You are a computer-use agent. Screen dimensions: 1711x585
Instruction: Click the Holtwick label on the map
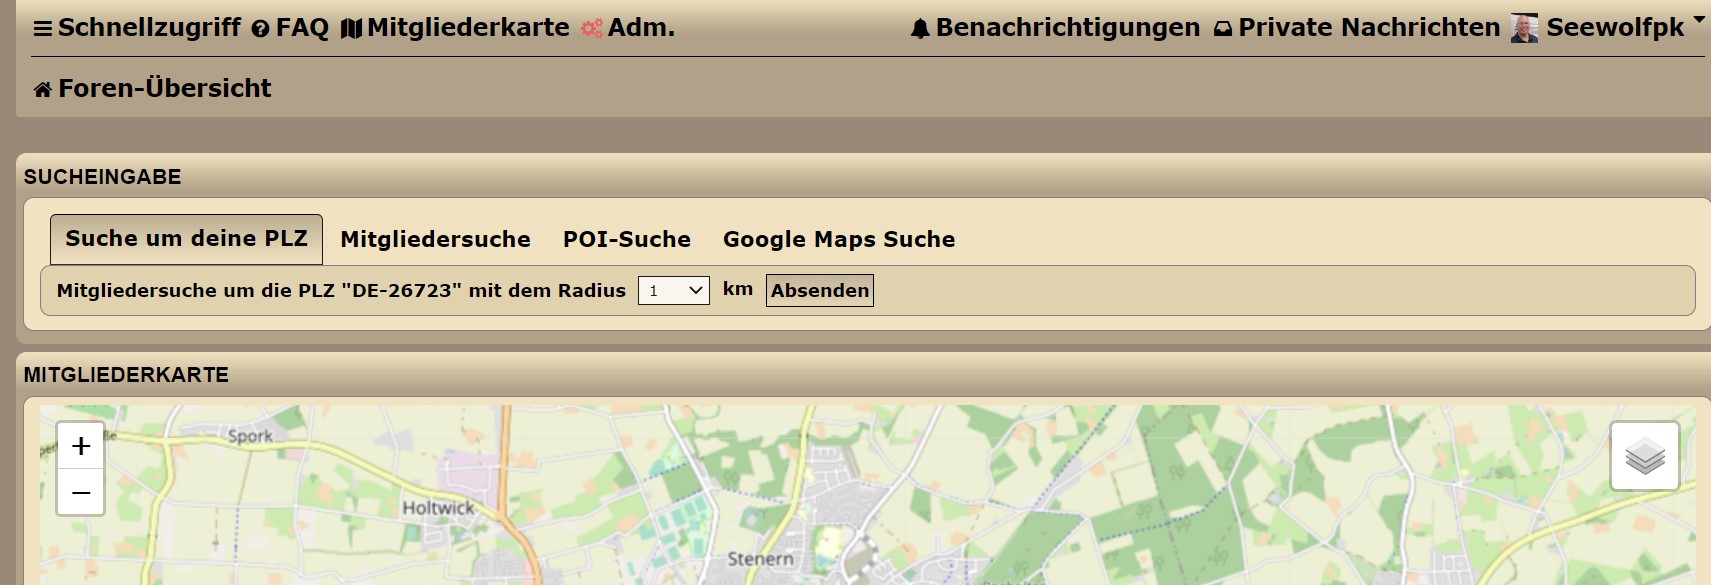(x=438, y=508)
